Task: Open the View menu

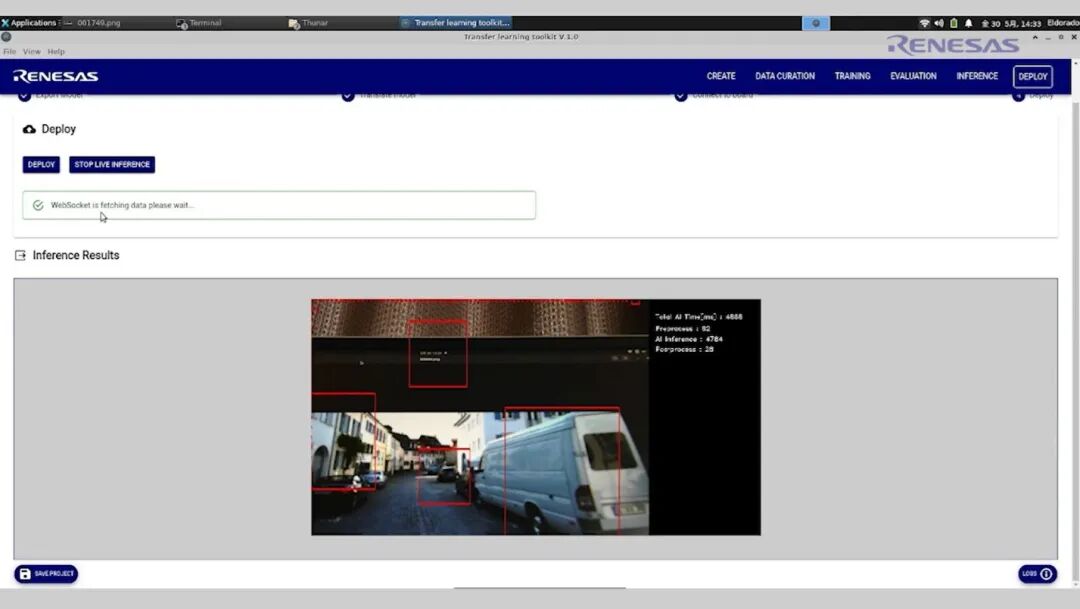Action: coord(32,52)
